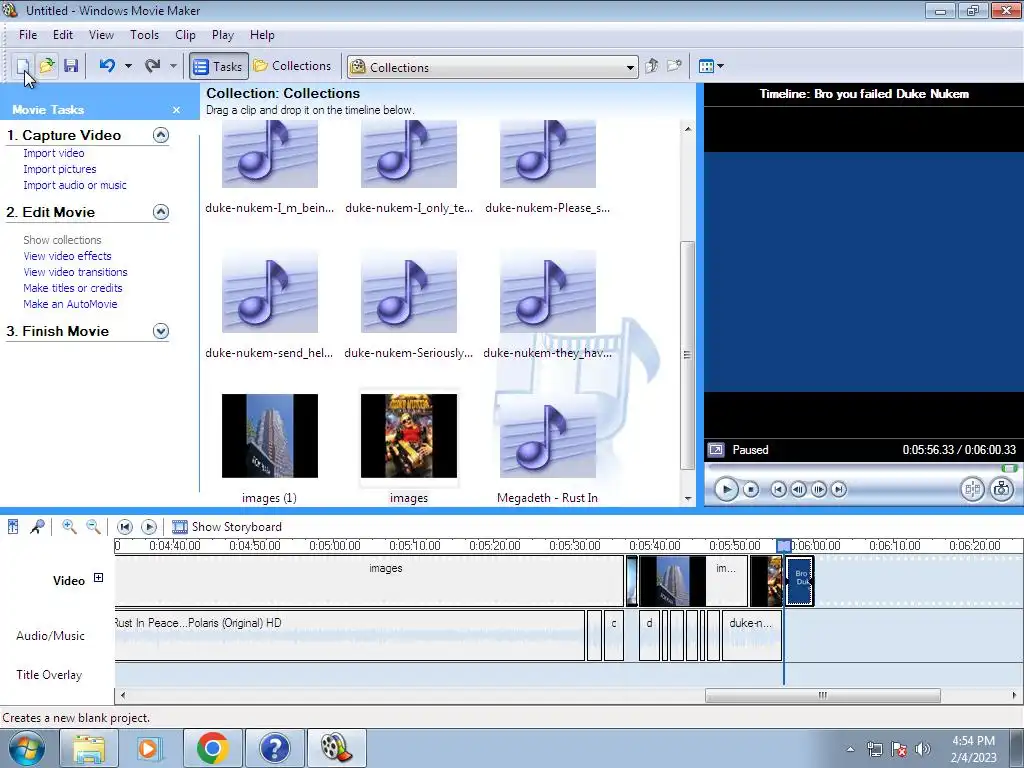
Task: Click Make an AutoMovie link
Action: point(70,304)
